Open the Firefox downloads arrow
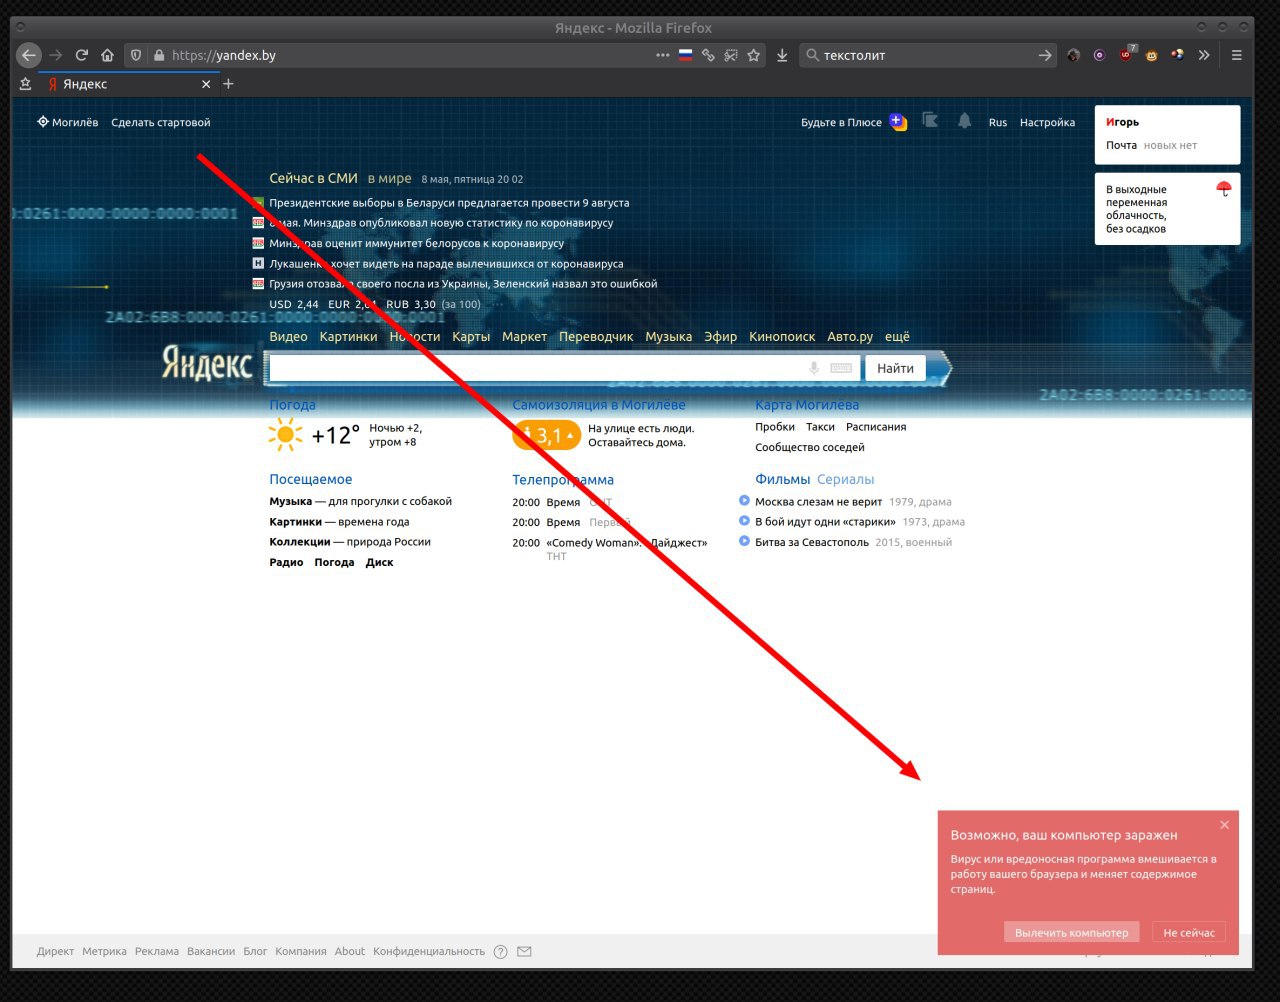 [x=782, y=55]
